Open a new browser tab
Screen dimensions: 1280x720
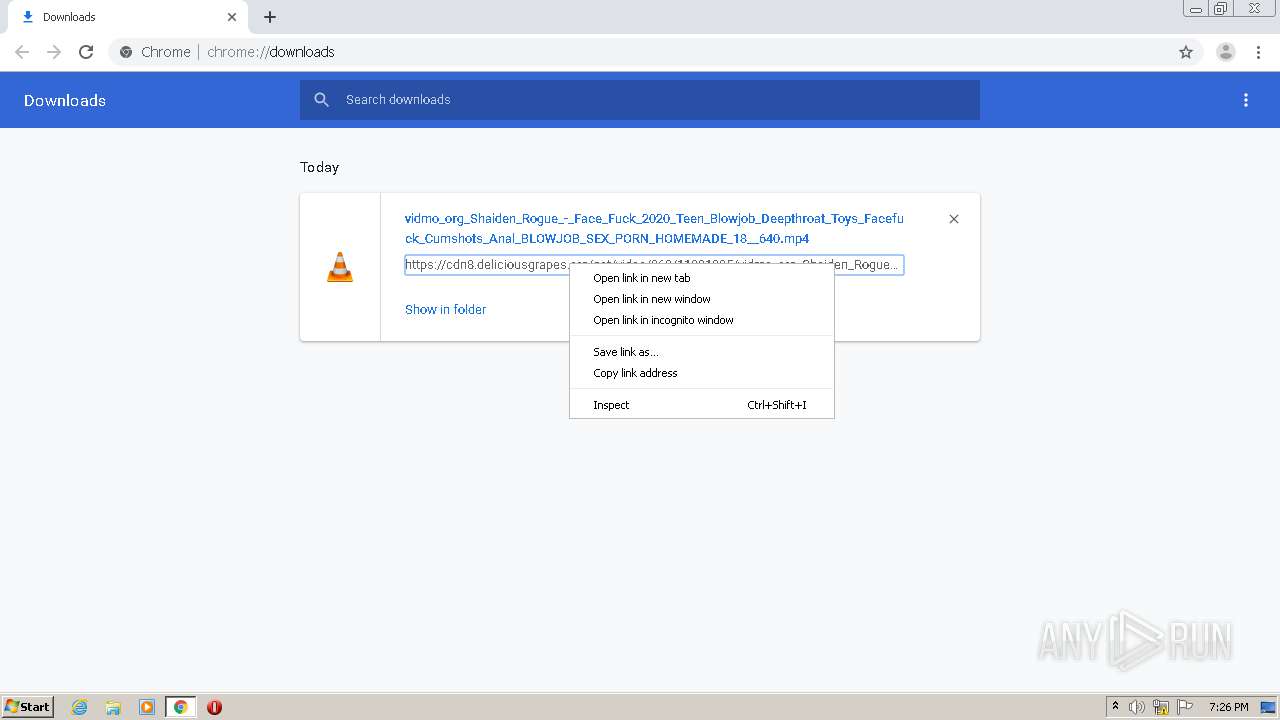(270, 17)
